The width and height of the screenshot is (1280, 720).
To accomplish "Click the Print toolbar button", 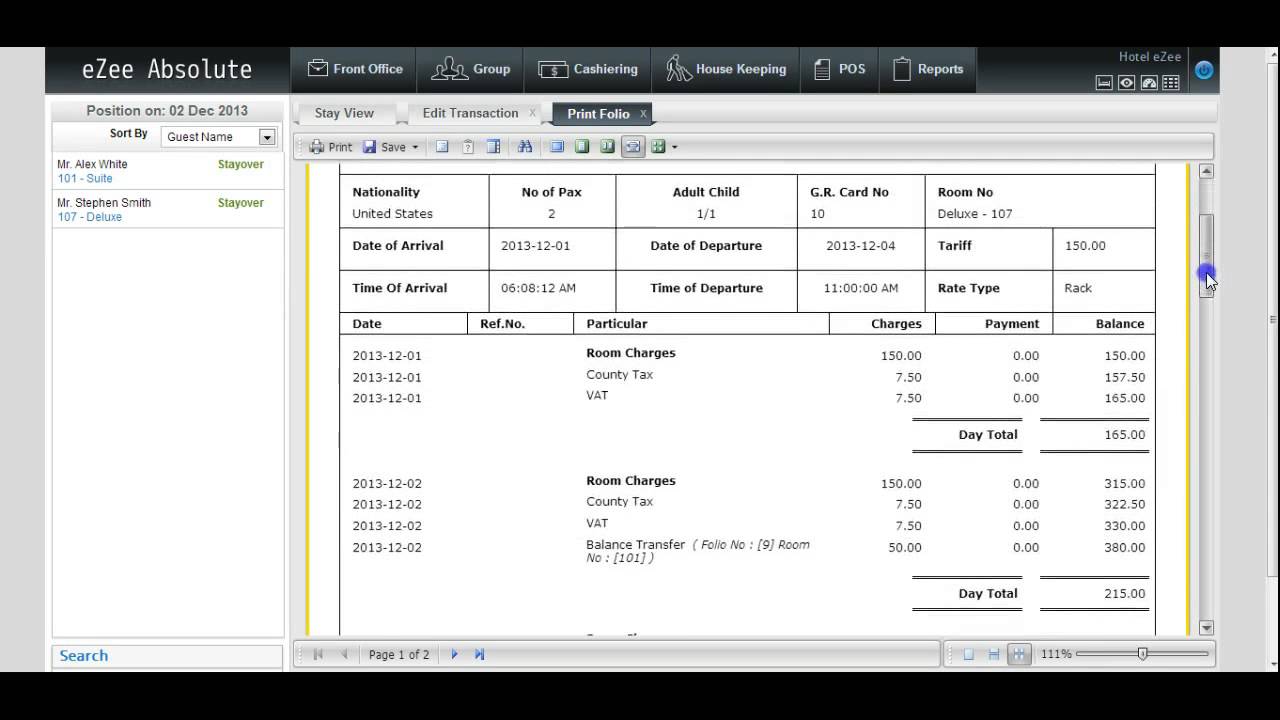I will coord(330,147).
